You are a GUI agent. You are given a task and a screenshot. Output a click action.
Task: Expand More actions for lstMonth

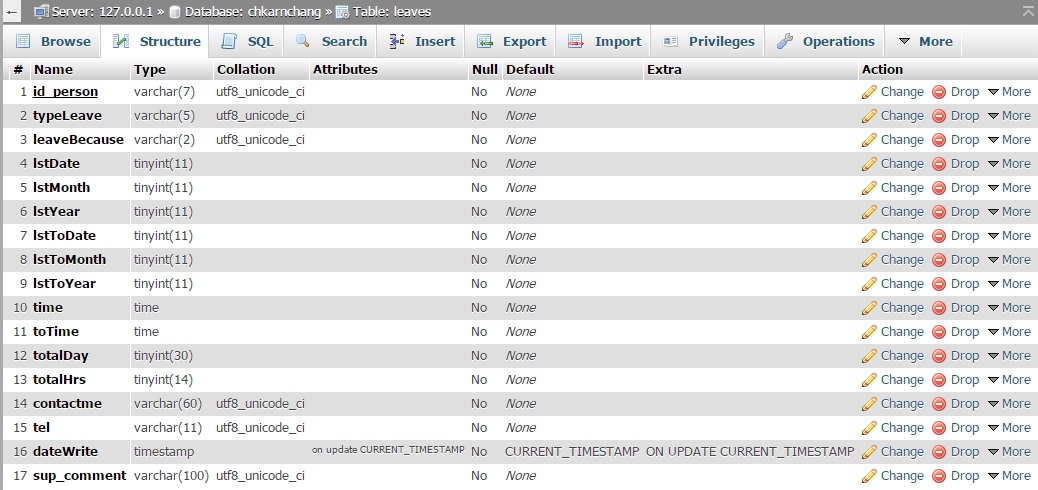[1009, 188]
